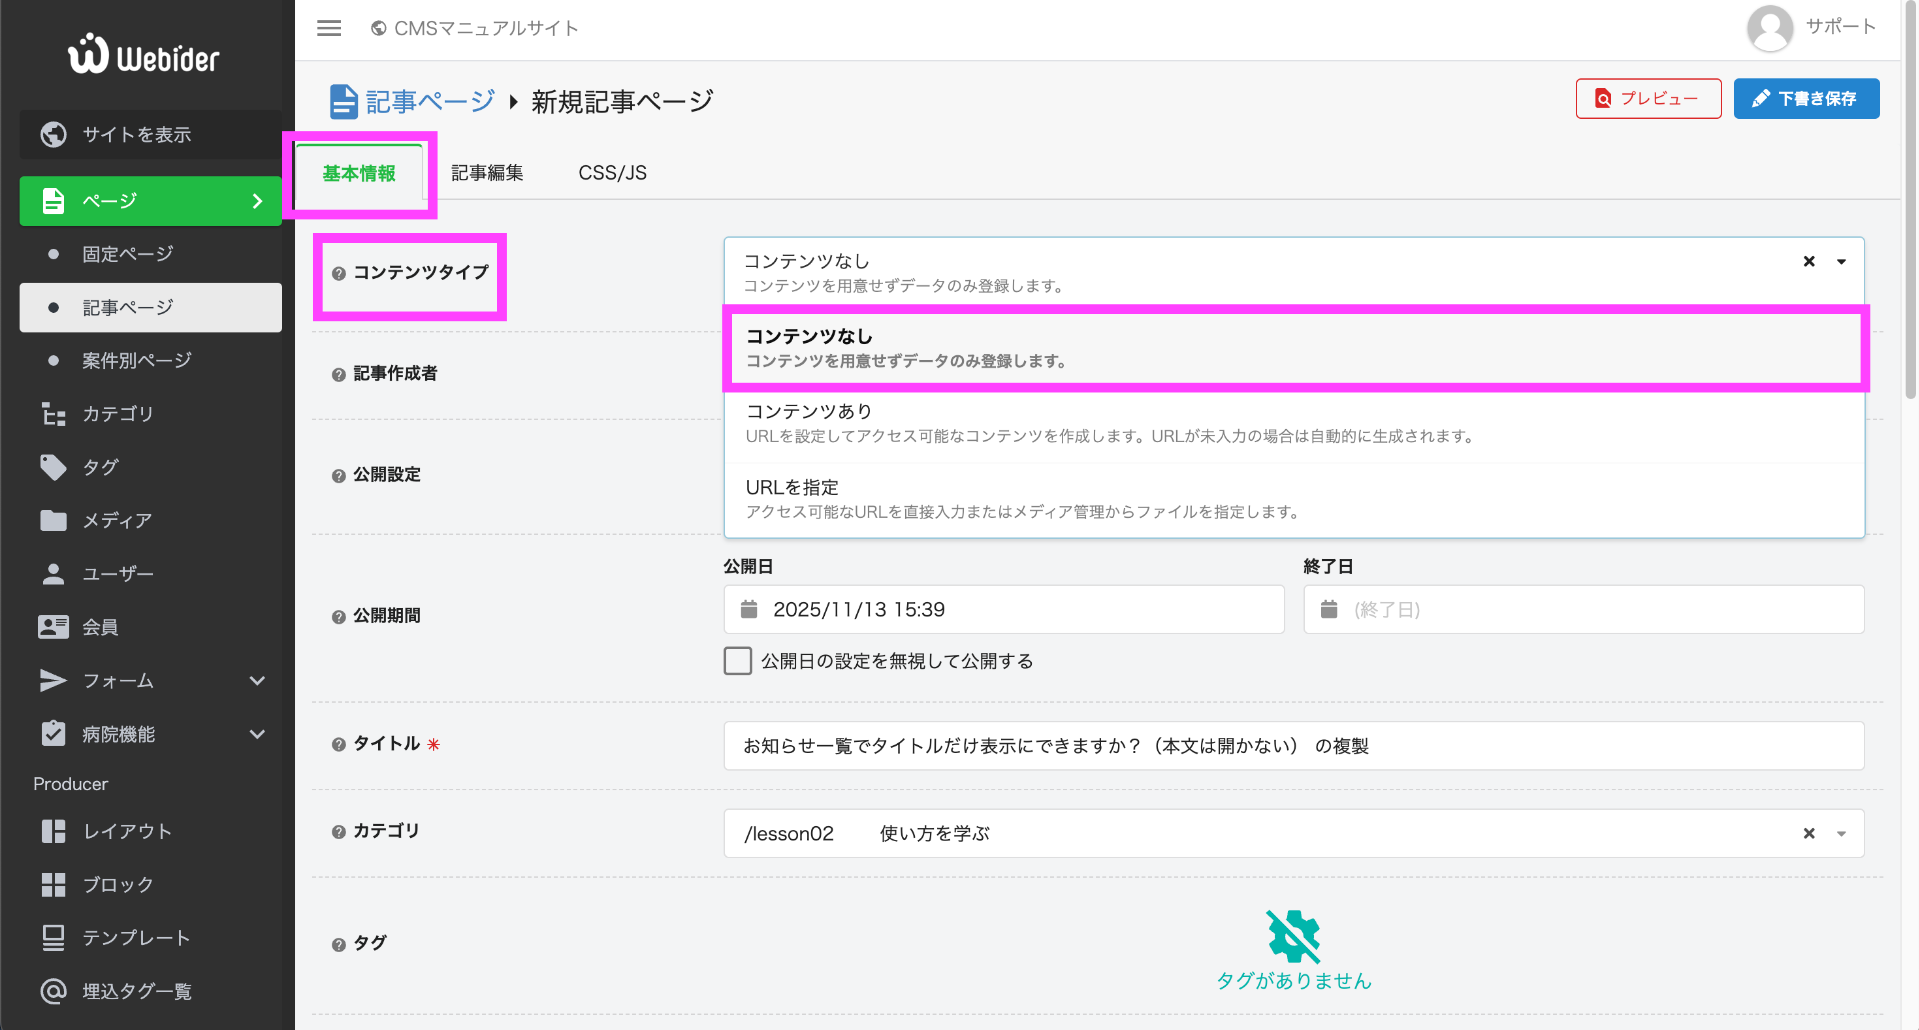This screenshot has height=1030, width=1919.
Task: Expand the フォーム sidebar submenu
Action: 257,681
